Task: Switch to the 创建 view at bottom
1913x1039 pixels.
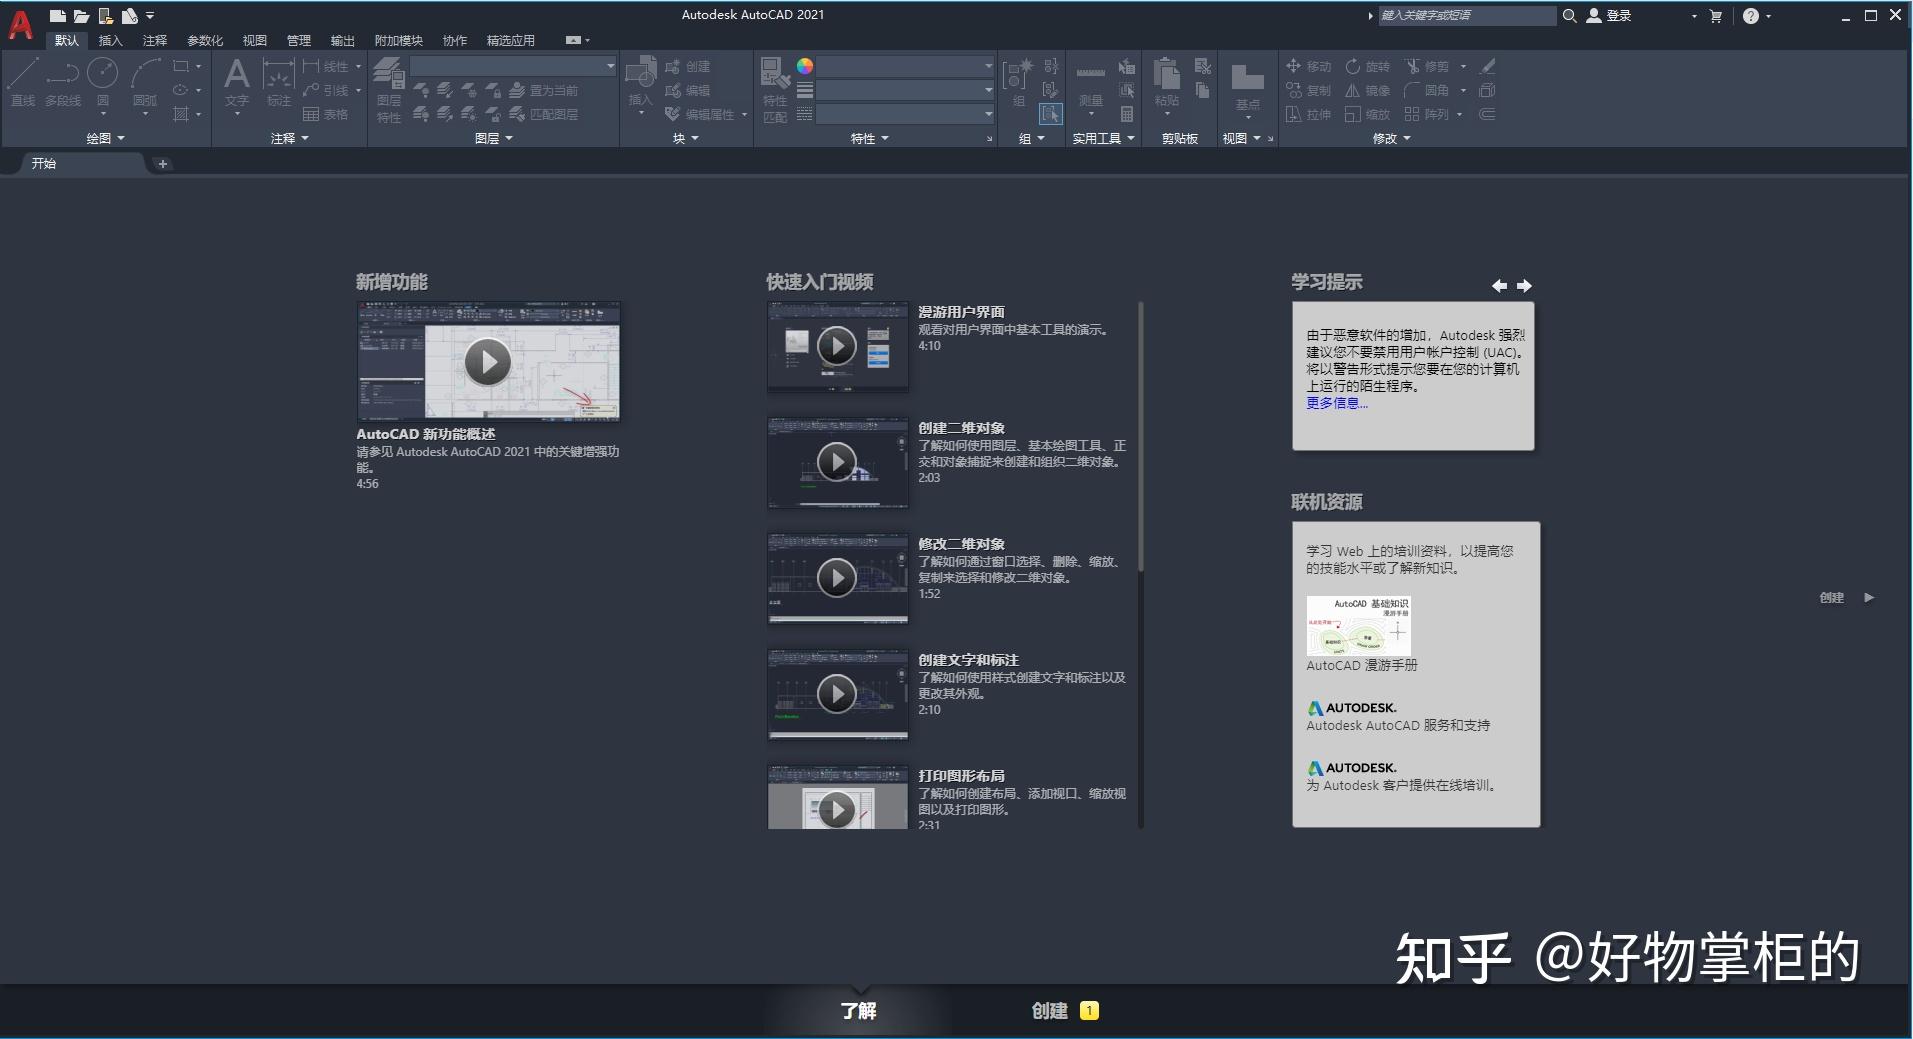Action: pos(1050,1010)
